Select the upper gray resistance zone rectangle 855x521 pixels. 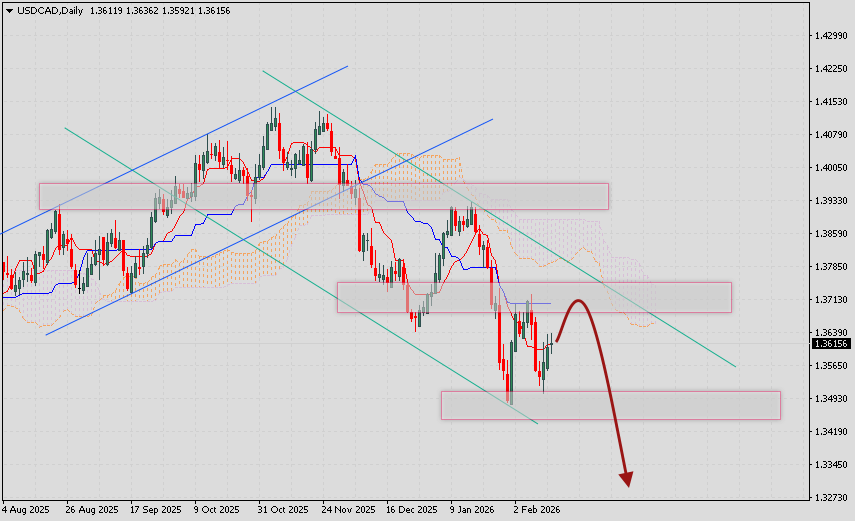(x=323, y=196)
